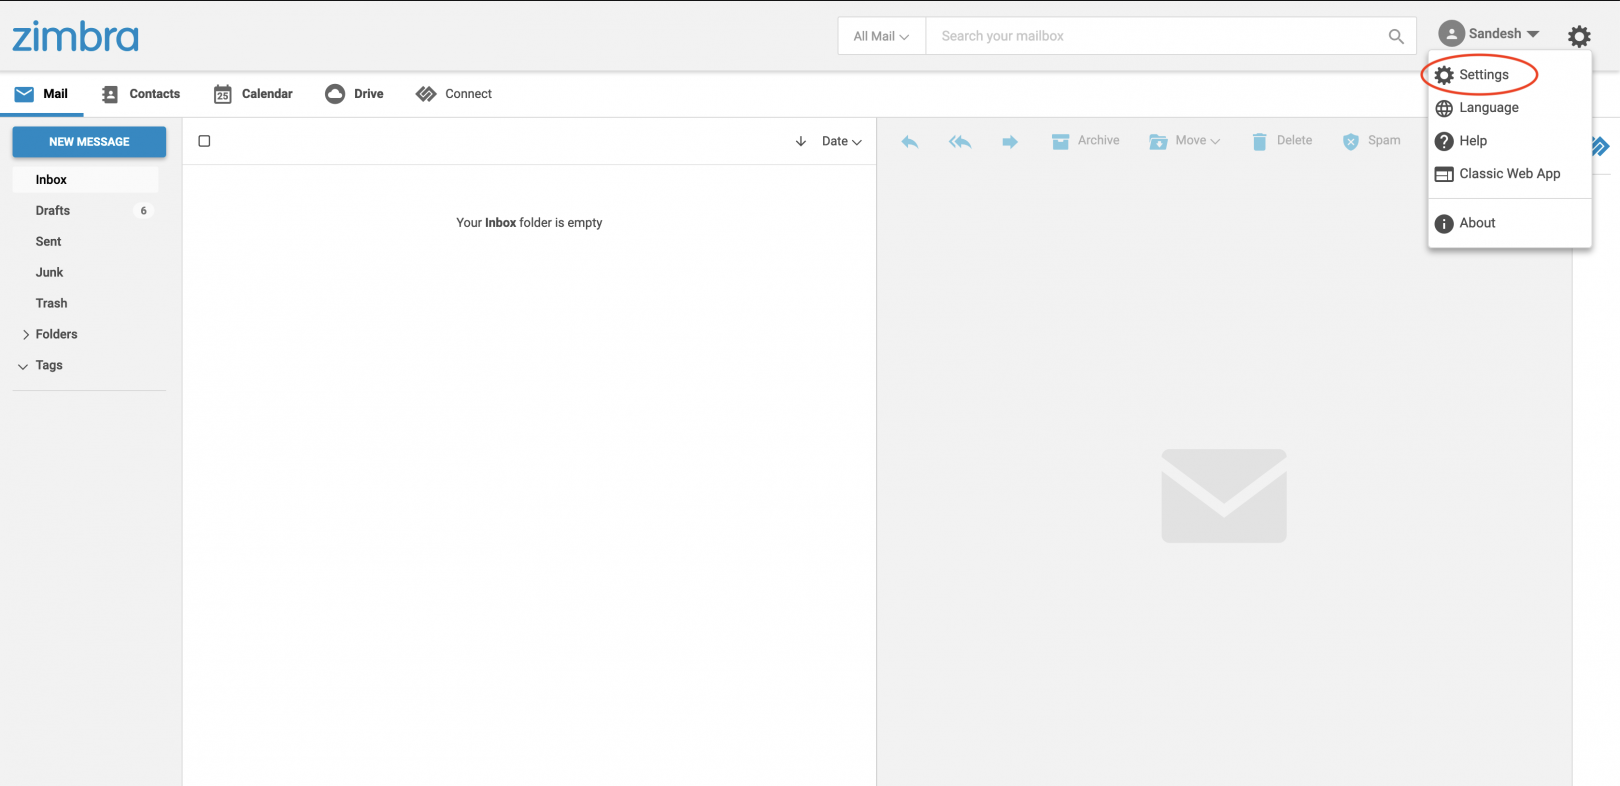Click the blue Connect icon at right edge
Screen dimensions: 1620x786
pos(1600,147)
